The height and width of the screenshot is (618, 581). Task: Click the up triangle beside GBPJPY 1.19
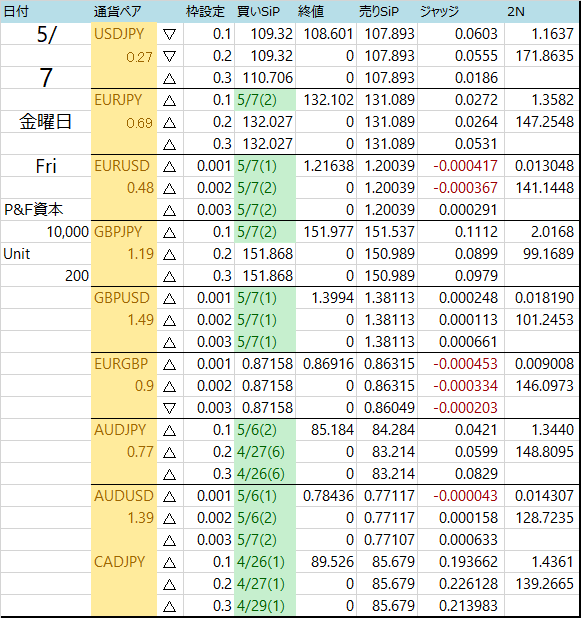point(169,254)
